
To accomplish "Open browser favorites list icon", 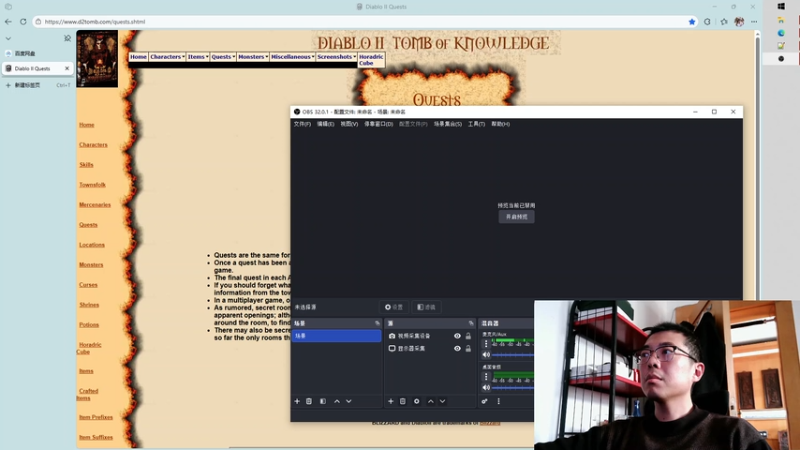I will tap(724, 21).
